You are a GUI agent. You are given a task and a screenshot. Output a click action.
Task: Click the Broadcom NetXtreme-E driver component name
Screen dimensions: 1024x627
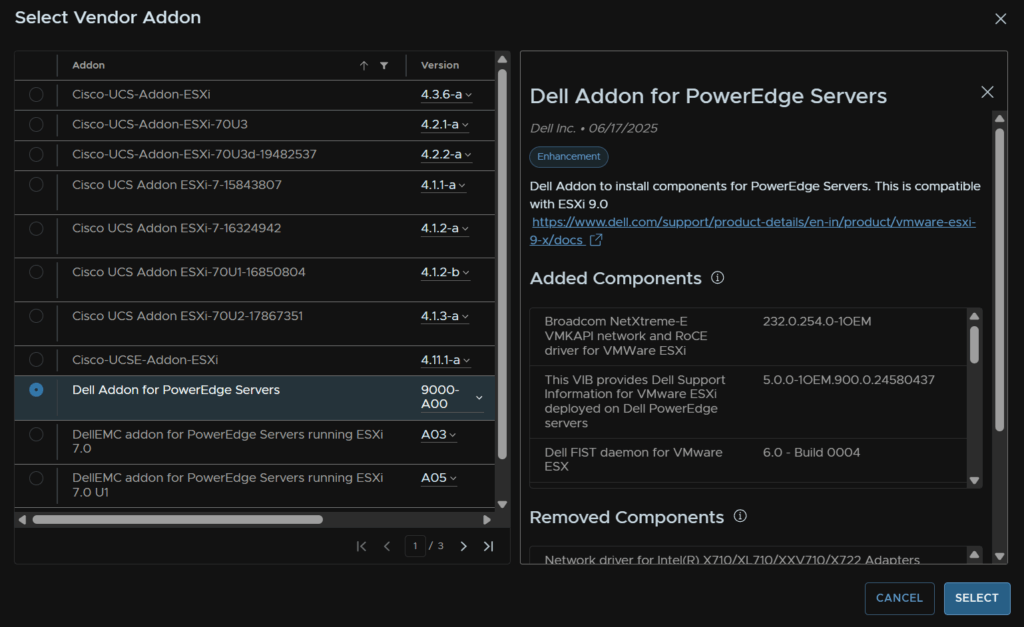click(x=626, y=336)
